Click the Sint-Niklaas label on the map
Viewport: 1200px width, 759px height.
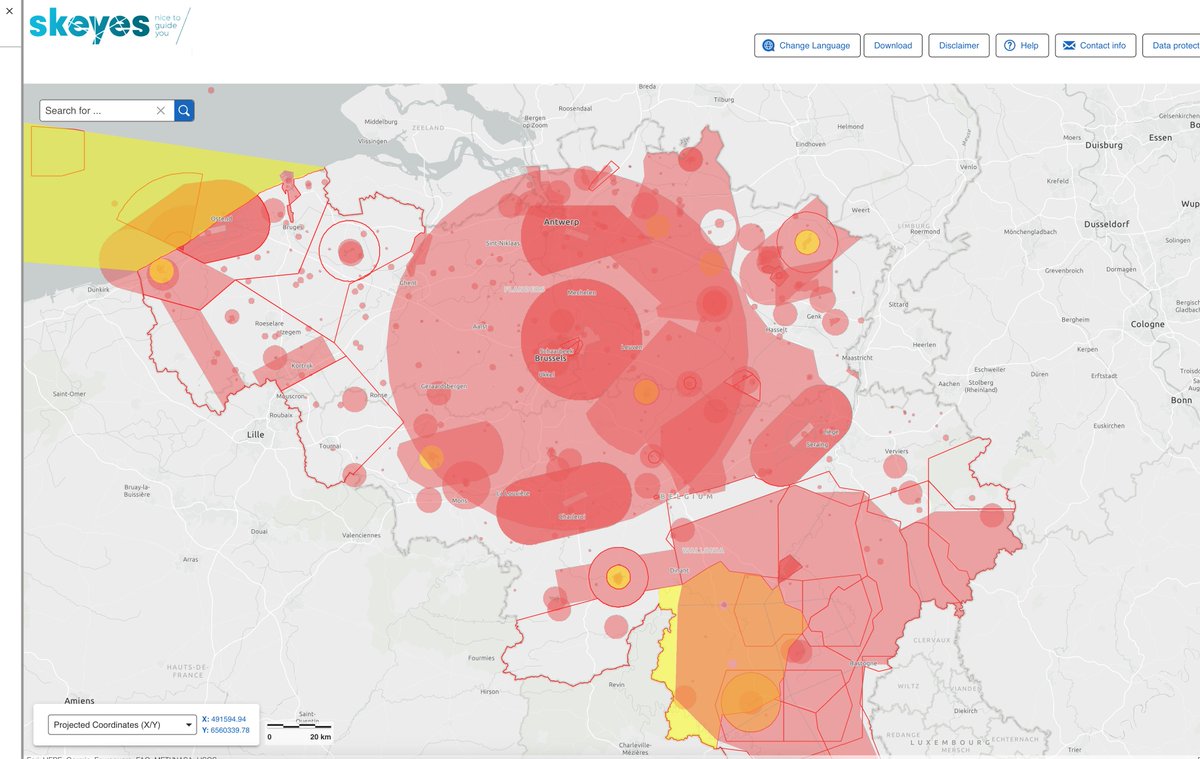click(503, 243)
